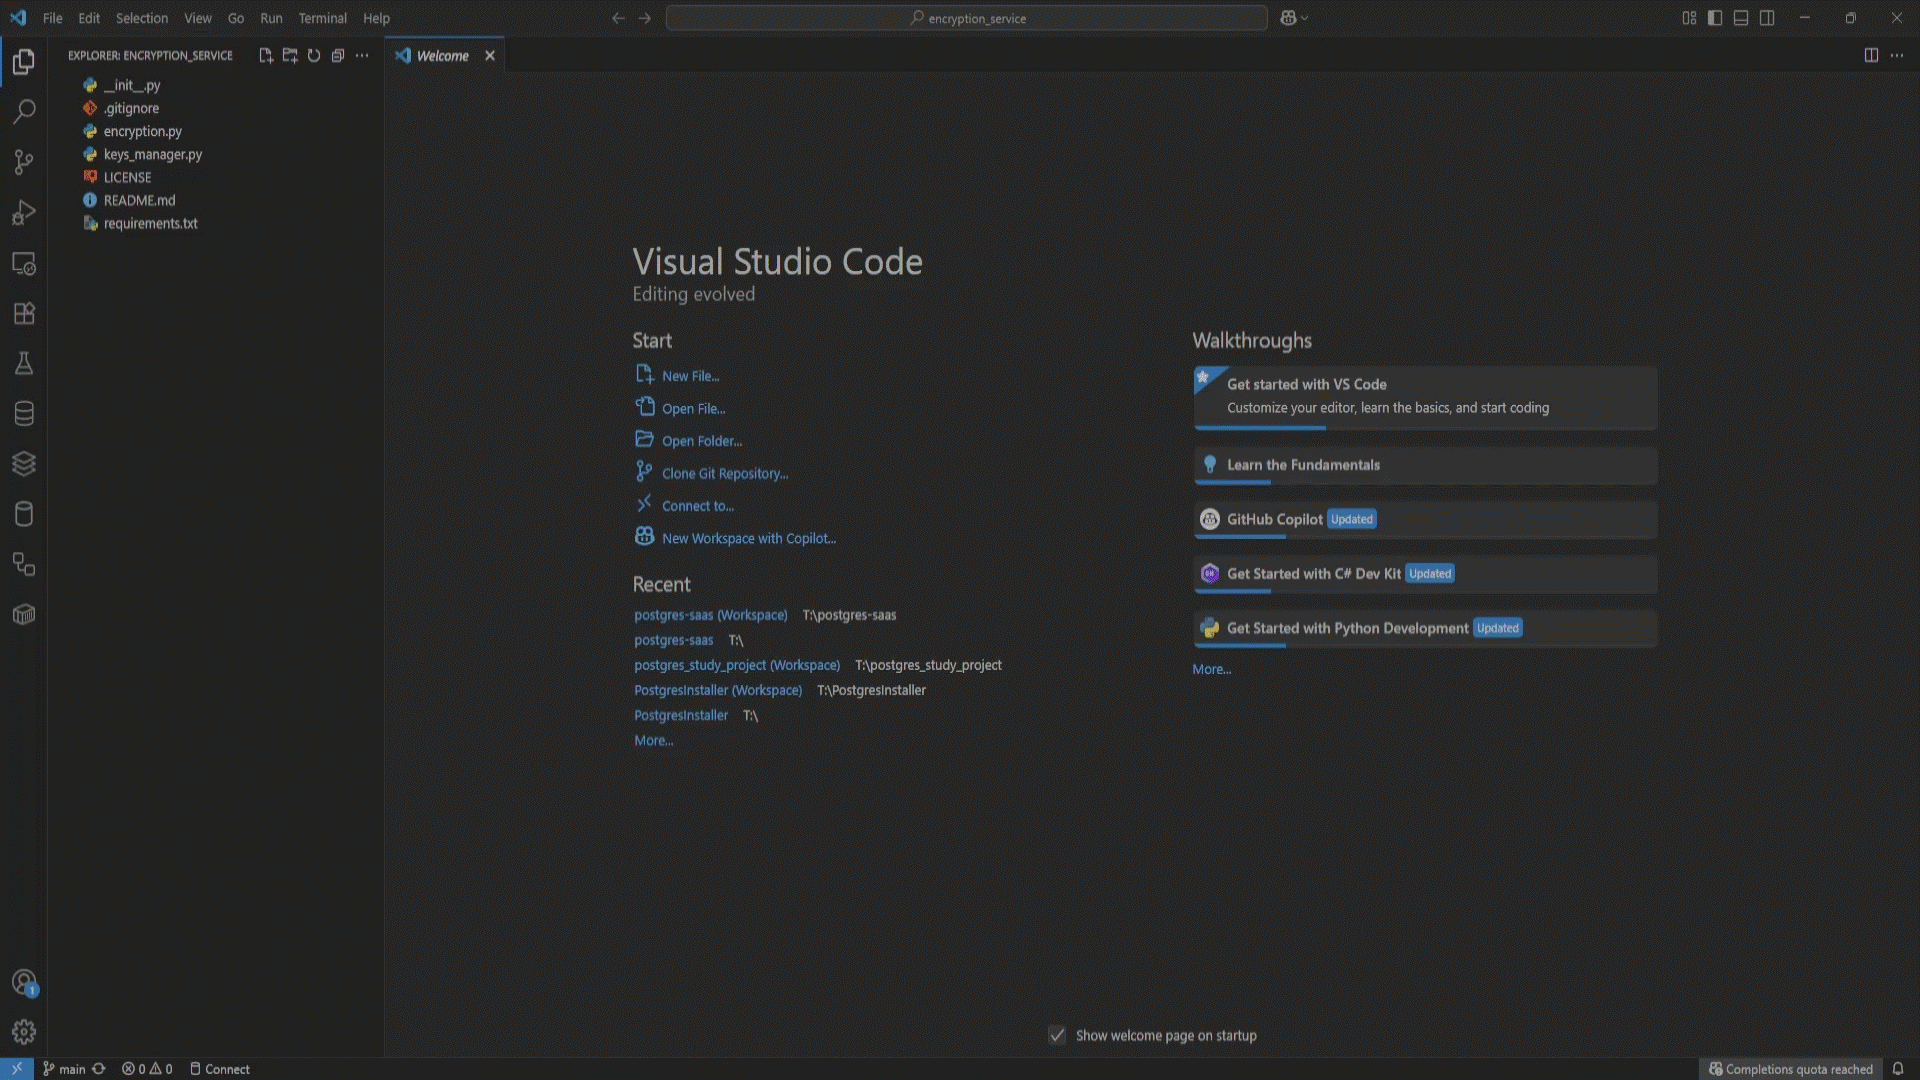The width and height of the screenshot is (1920, 1080).
Task: Click remote window indicator in status bar
Action: 17,1069
